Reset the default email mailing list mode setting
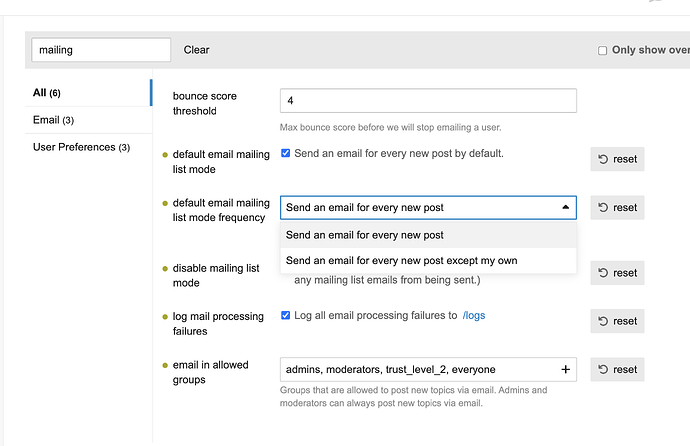690x446 pixels. click(617, 159)
